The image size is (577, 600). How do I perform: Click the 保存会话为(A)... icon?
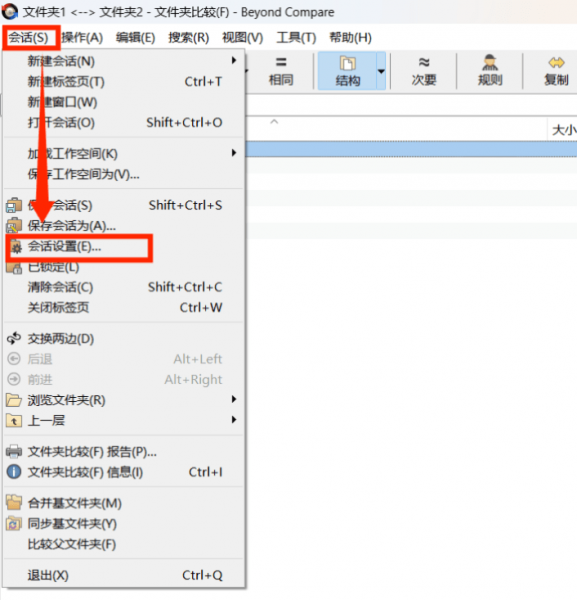(14, 226)
